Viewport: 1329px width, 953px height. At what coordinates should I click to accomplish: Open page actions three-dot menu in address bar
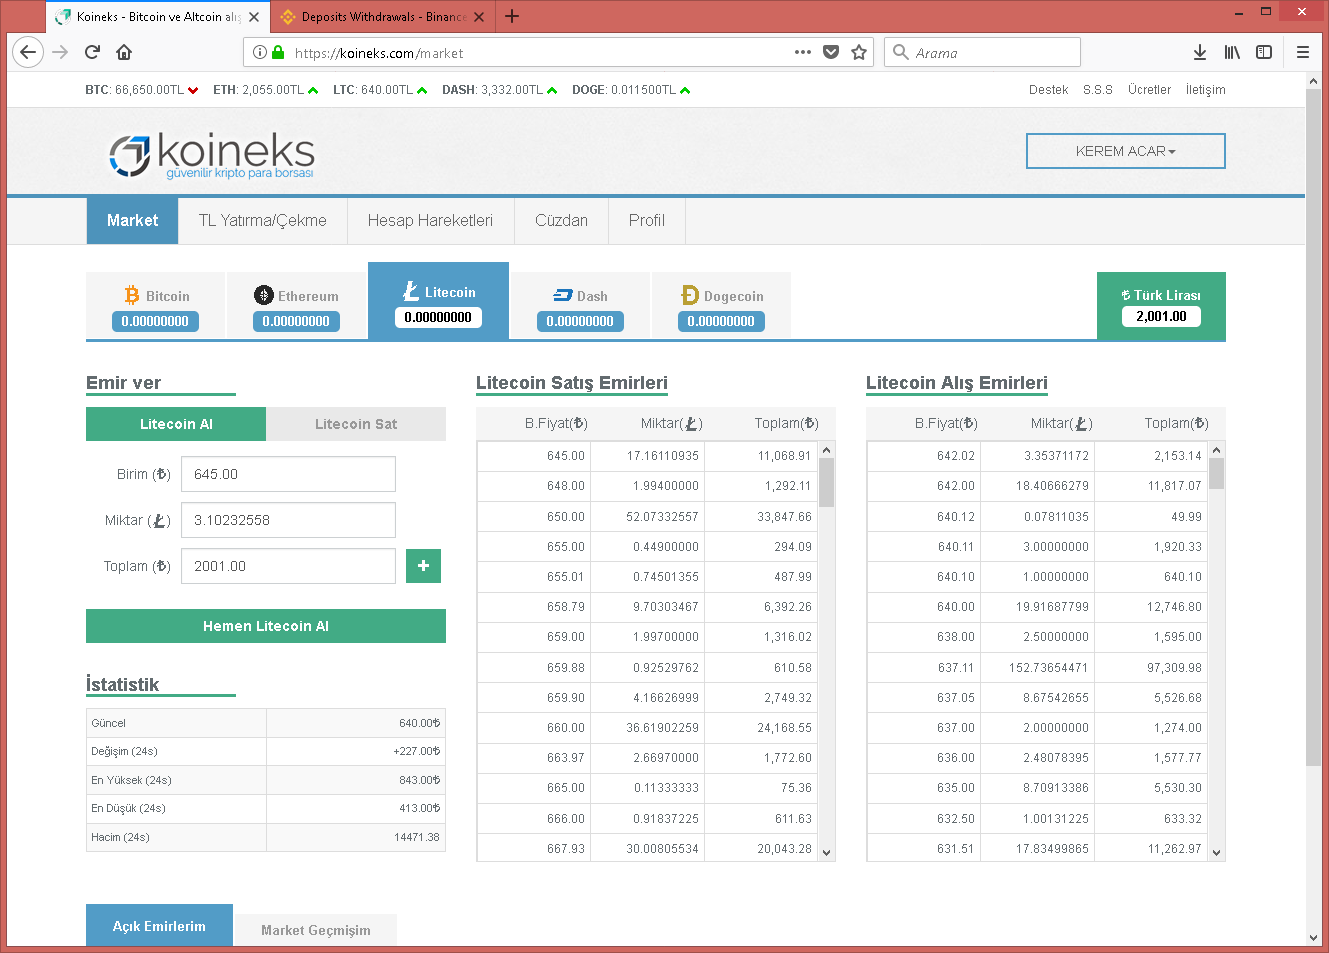tap(803, 52)
